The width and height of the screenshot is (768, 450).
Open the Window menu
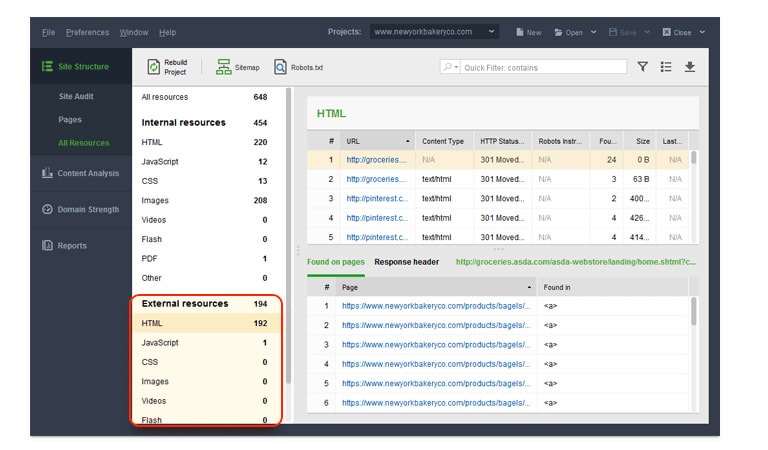[134, 32]
